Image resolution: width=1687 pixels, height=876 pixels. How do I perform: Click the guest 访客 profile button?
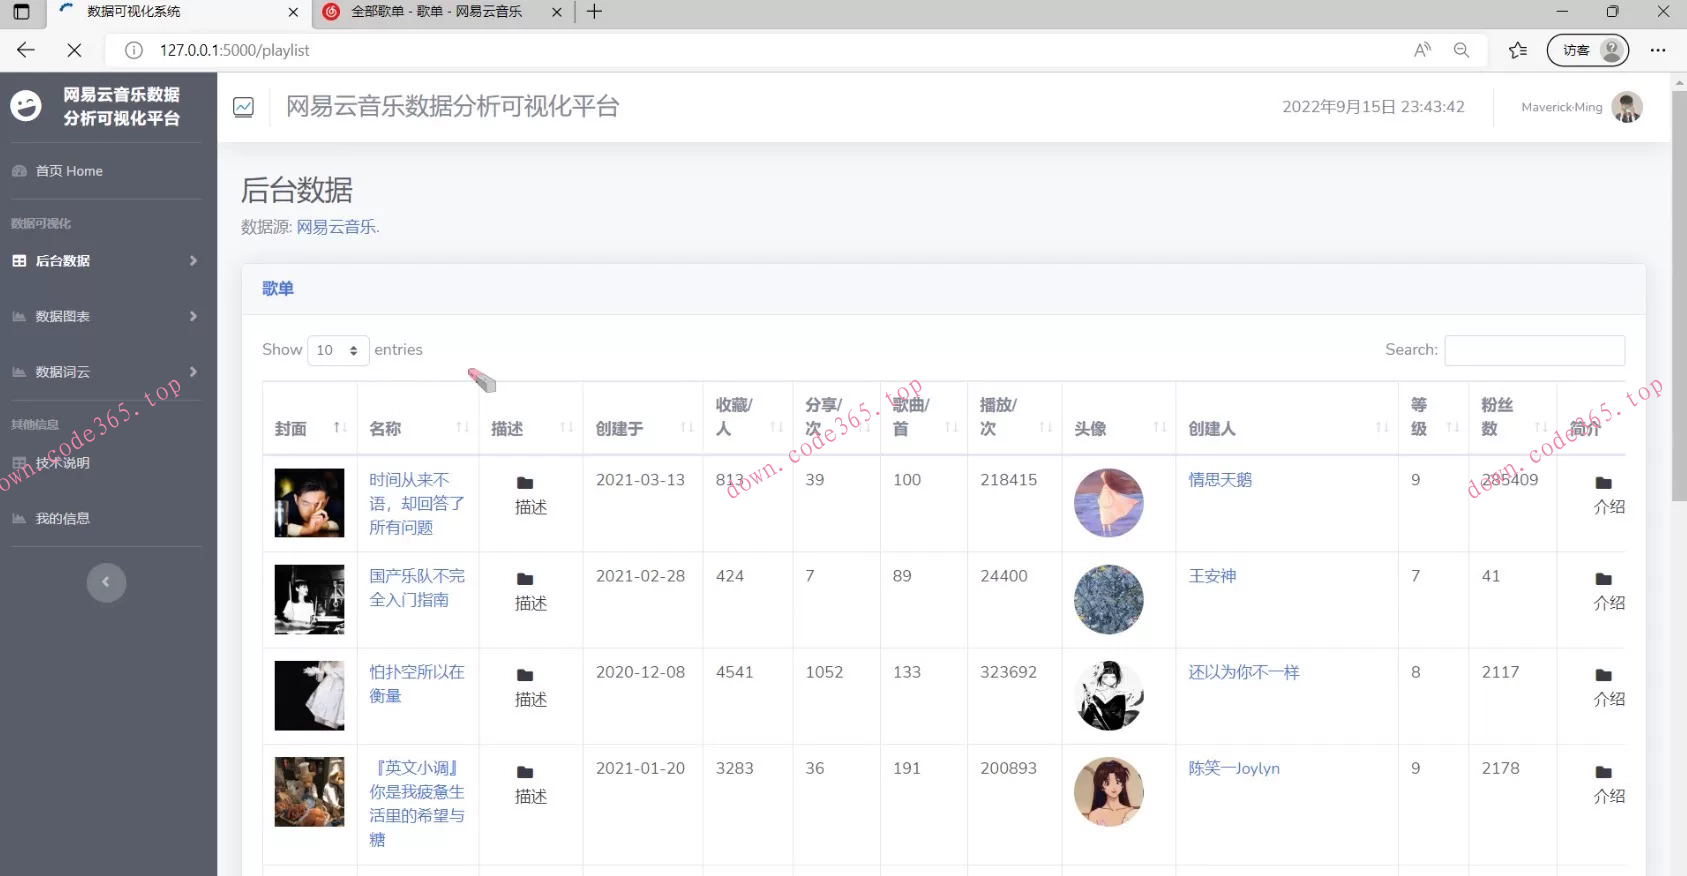1588,50
